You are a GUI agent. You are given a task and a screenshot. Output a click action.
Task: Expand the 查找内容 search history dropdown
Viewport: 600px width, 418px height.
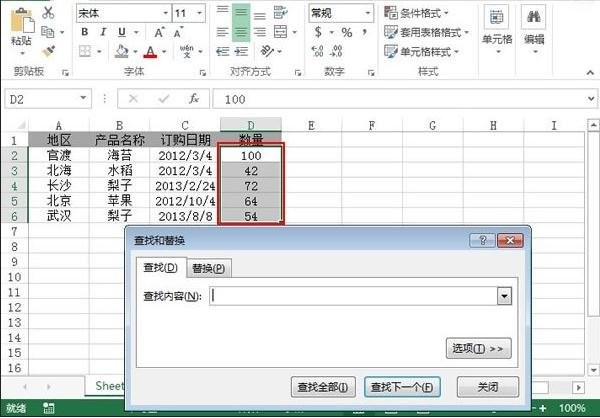(504, 296)
